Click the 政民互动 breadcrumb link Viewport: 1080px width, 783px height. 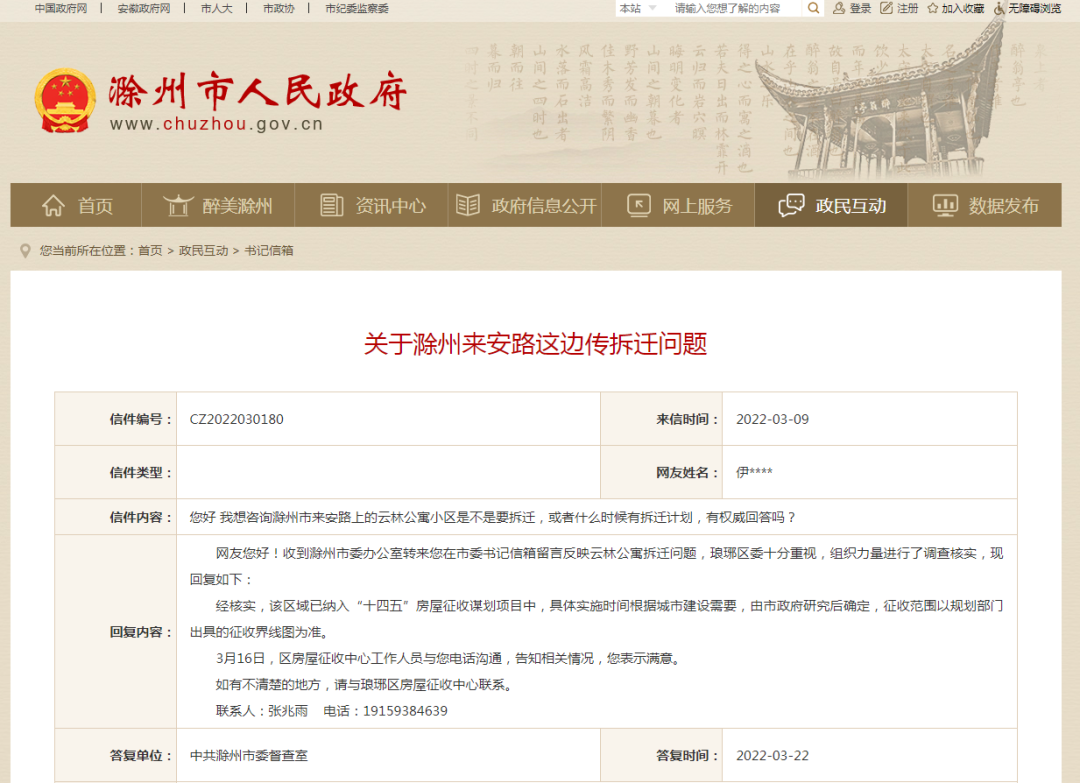pos(203,251)
